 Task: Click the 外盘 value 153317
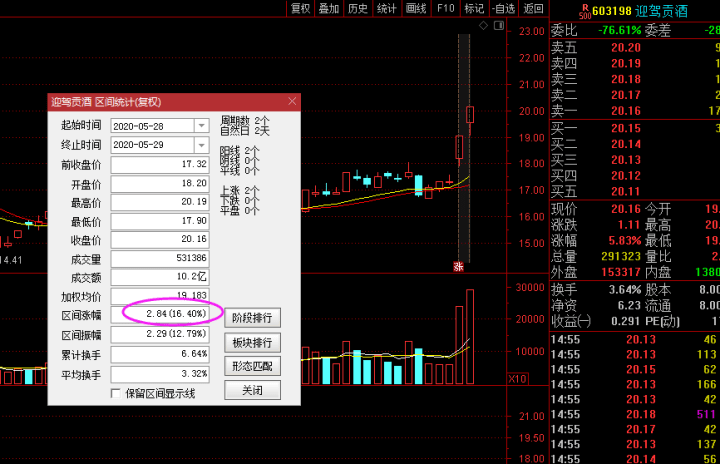click(621, 272)
